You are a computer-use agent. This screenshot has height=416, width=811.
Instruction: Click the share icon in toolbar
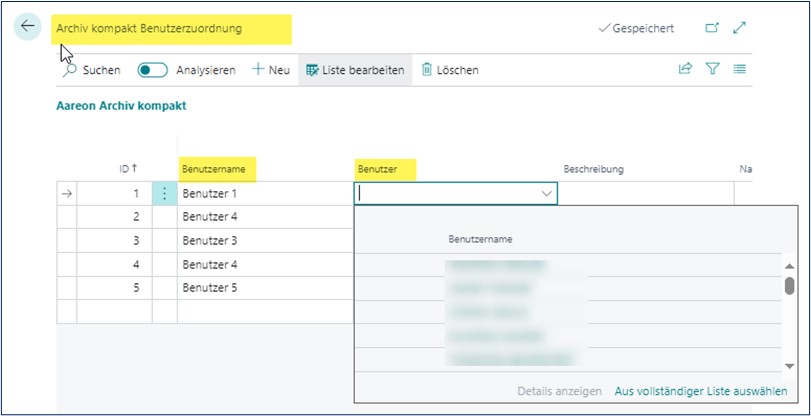pos(685,69)
